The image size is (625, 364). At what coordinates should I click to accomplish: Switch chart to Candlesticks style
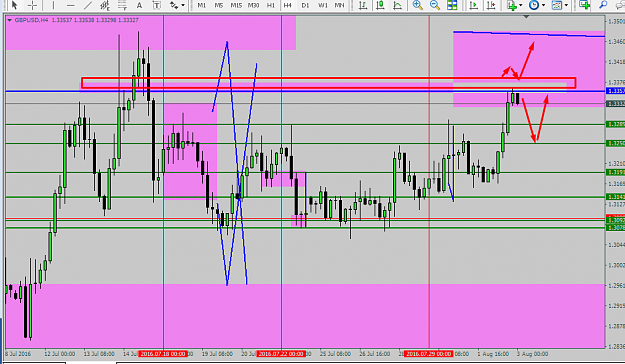[x=380, y=5]
